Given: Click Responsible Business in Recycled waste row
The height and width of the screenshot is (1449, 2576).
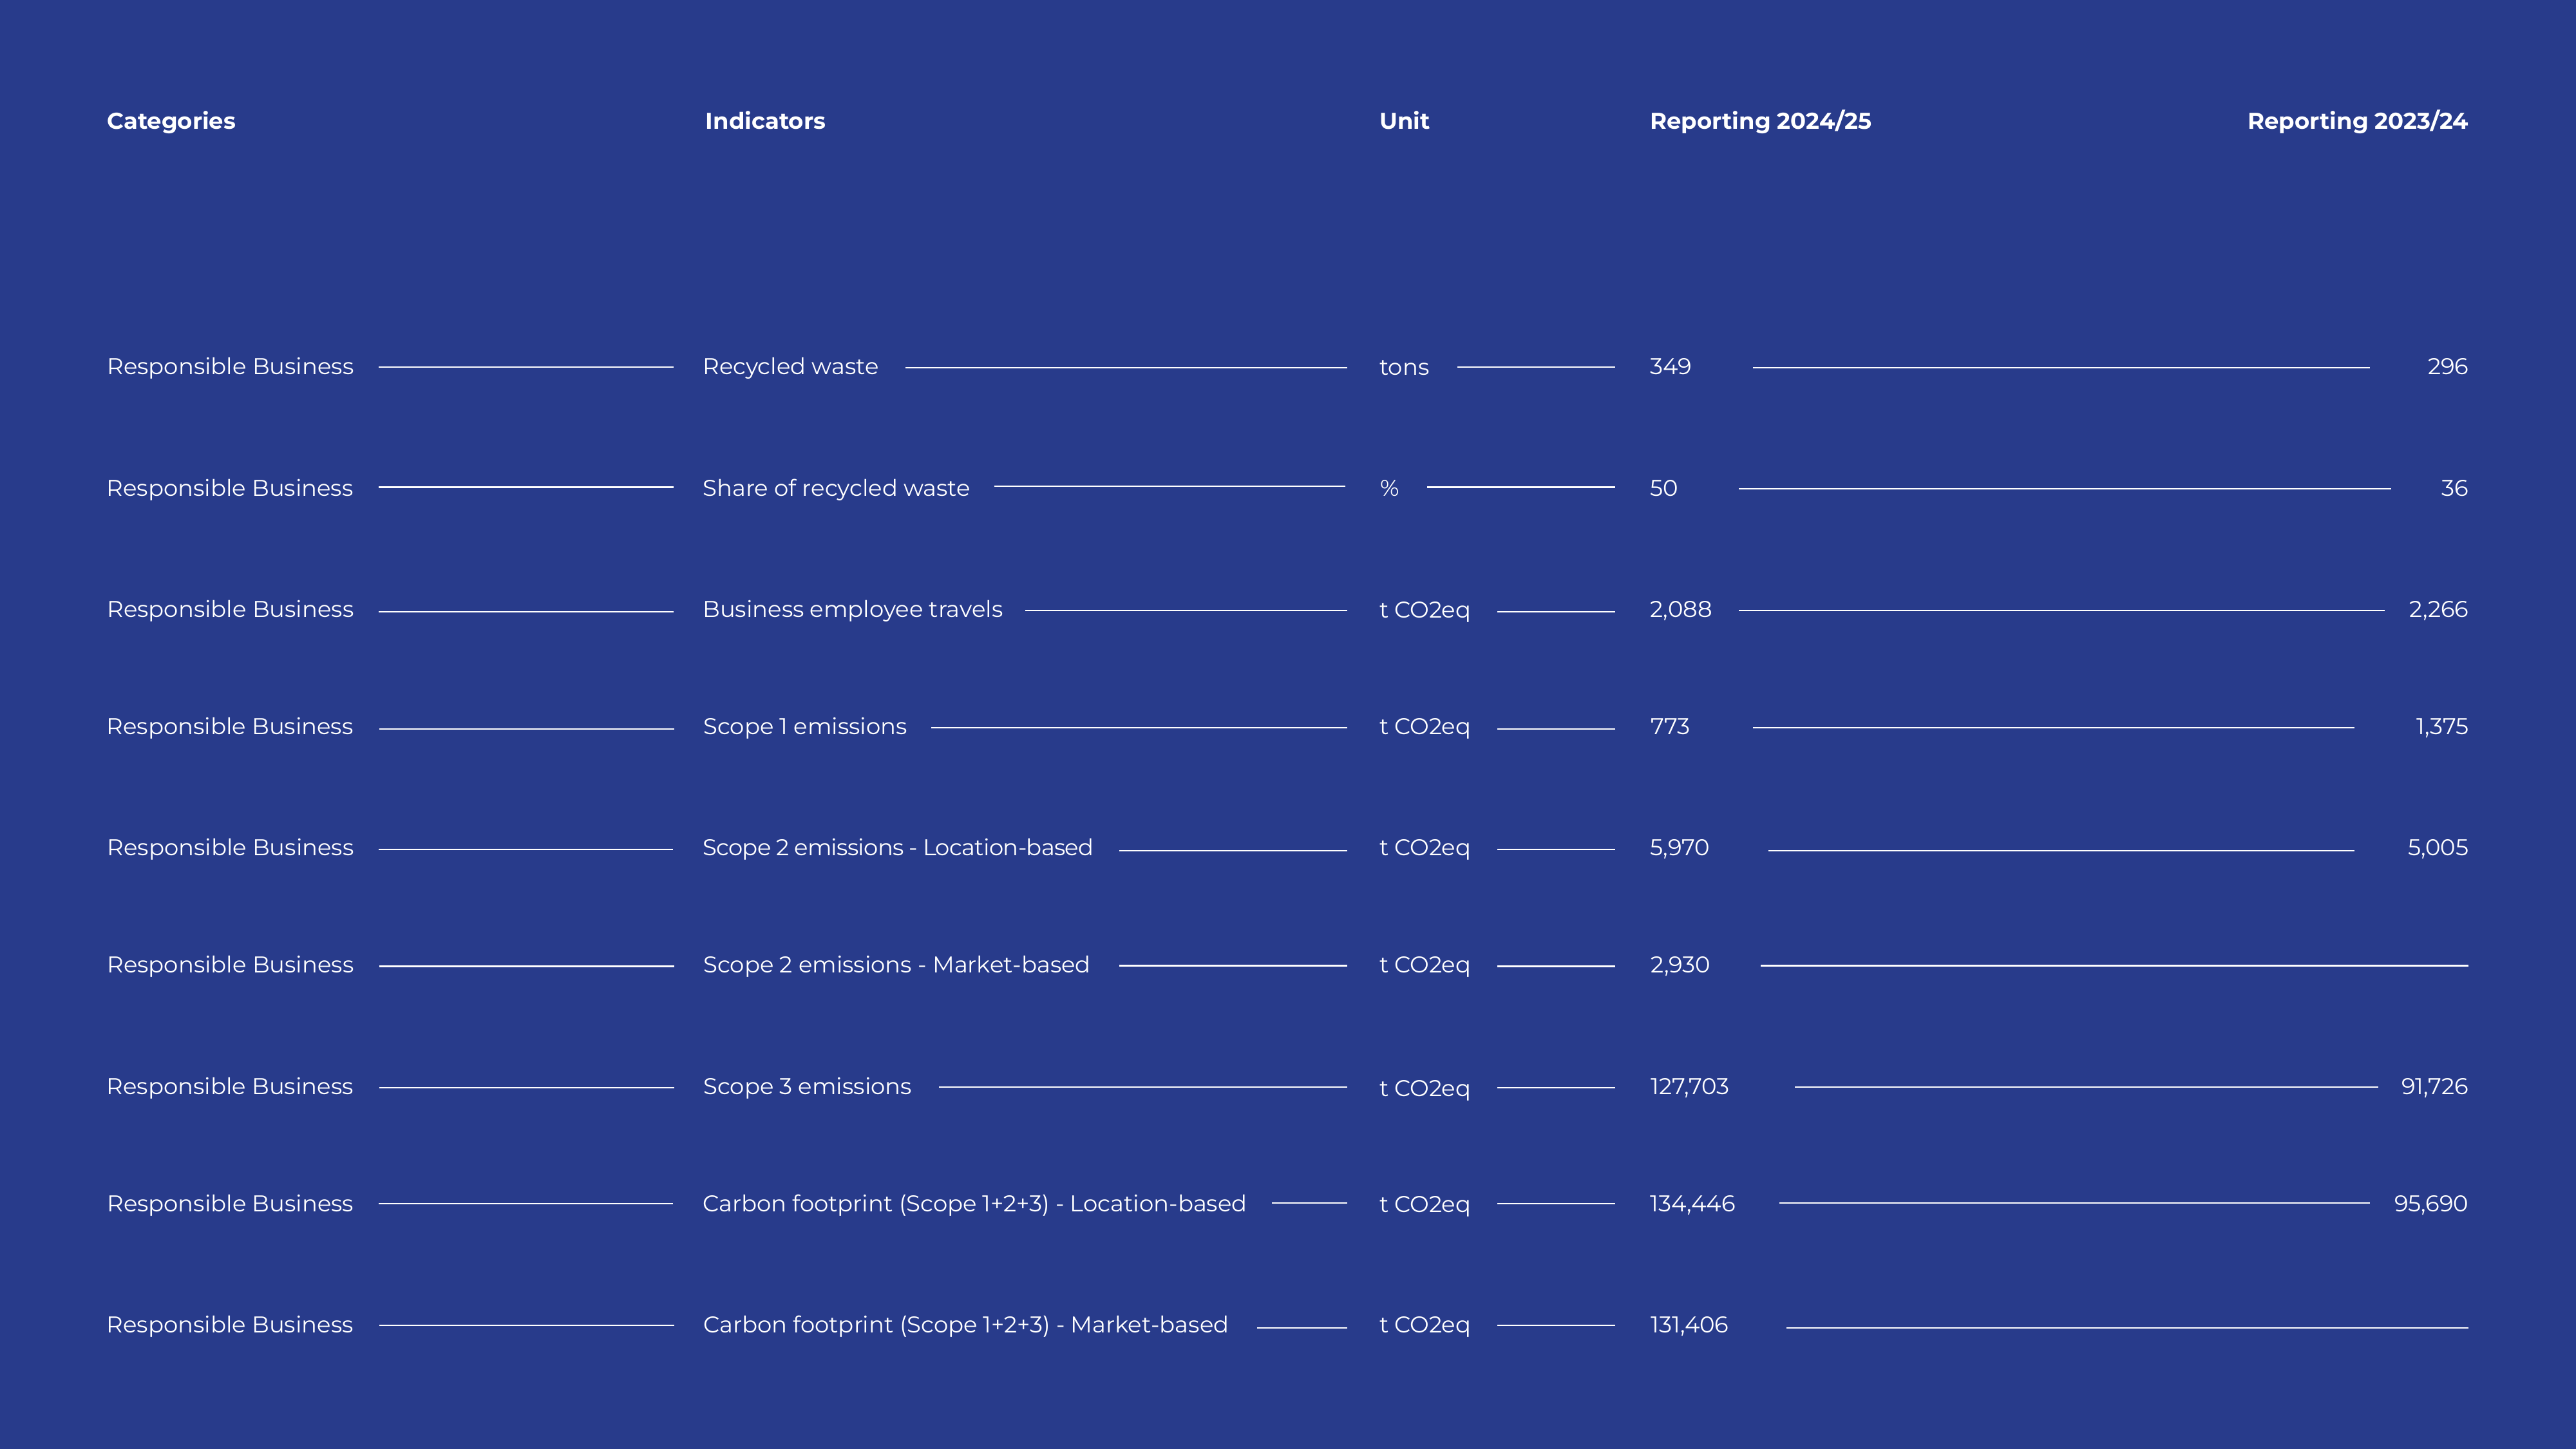Looking at the screenshot, I should click(x=230, y=367).
